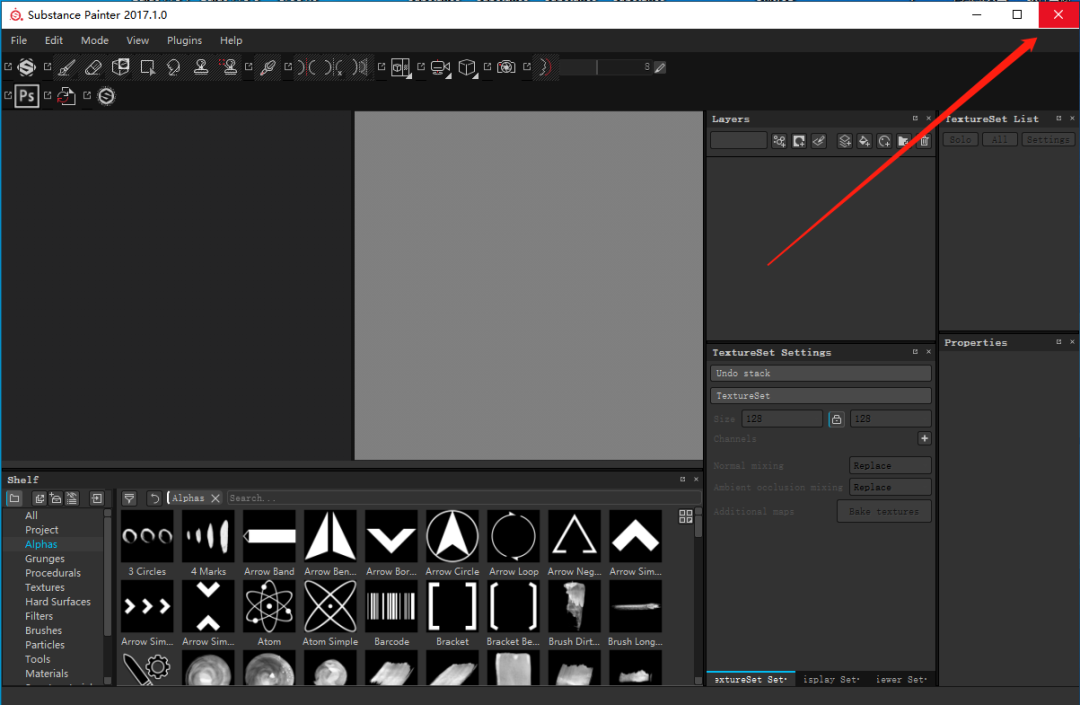Select the Projection tool
Screen dimensions: 1080x705
(121, 67)
